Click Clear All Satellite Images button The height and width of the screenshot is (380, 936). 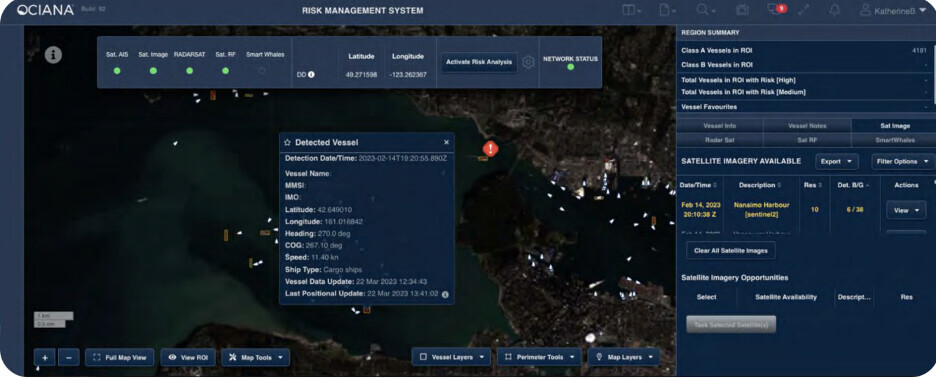[731, 251]
